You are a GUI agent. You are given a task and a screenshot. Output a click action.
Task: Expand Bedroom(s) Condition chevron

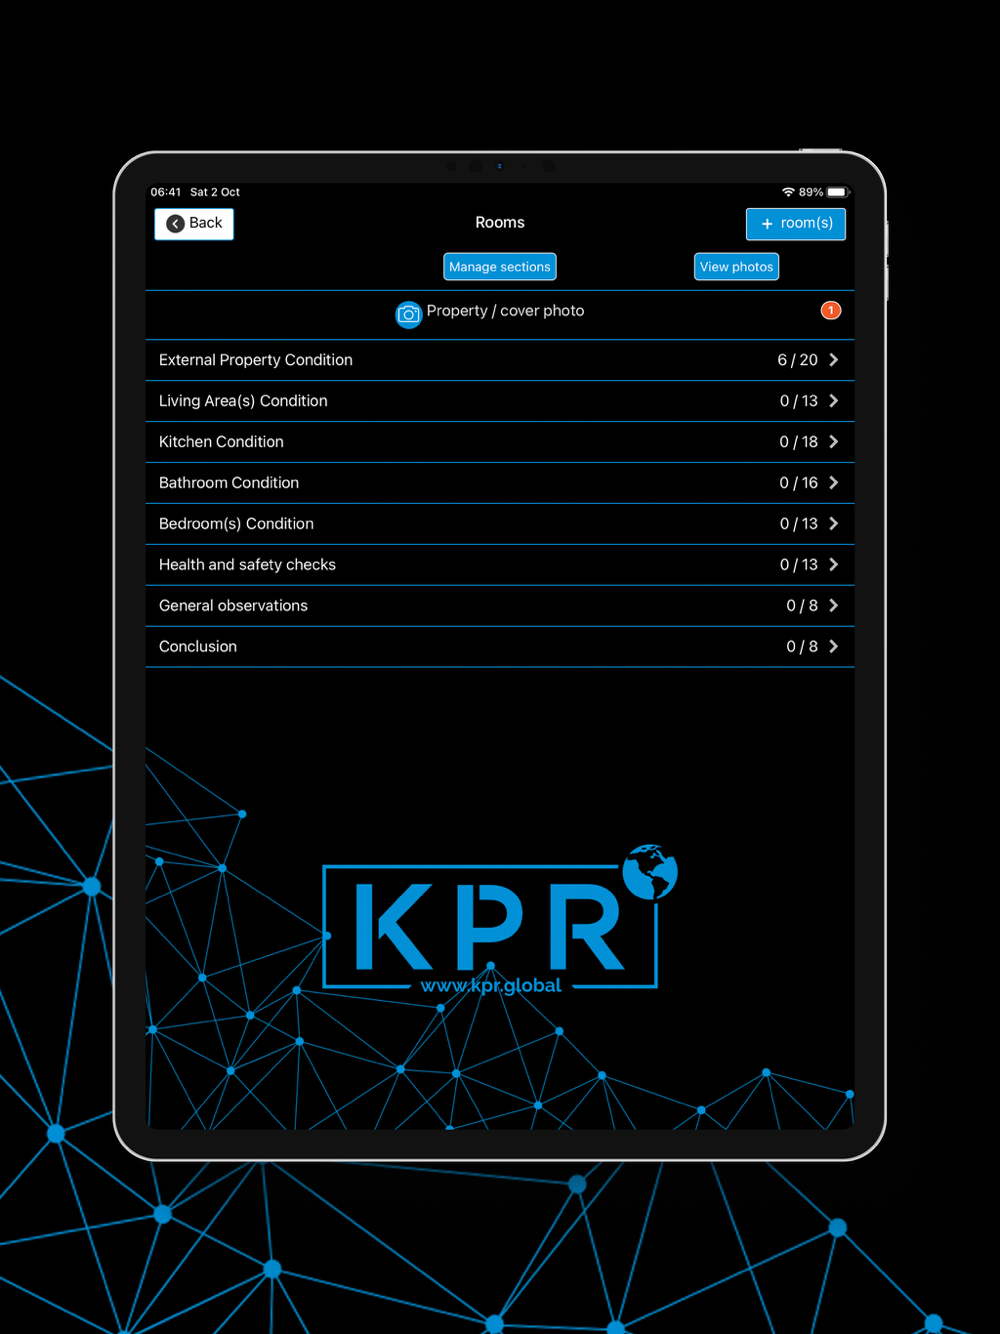click(x=834, y=524)
